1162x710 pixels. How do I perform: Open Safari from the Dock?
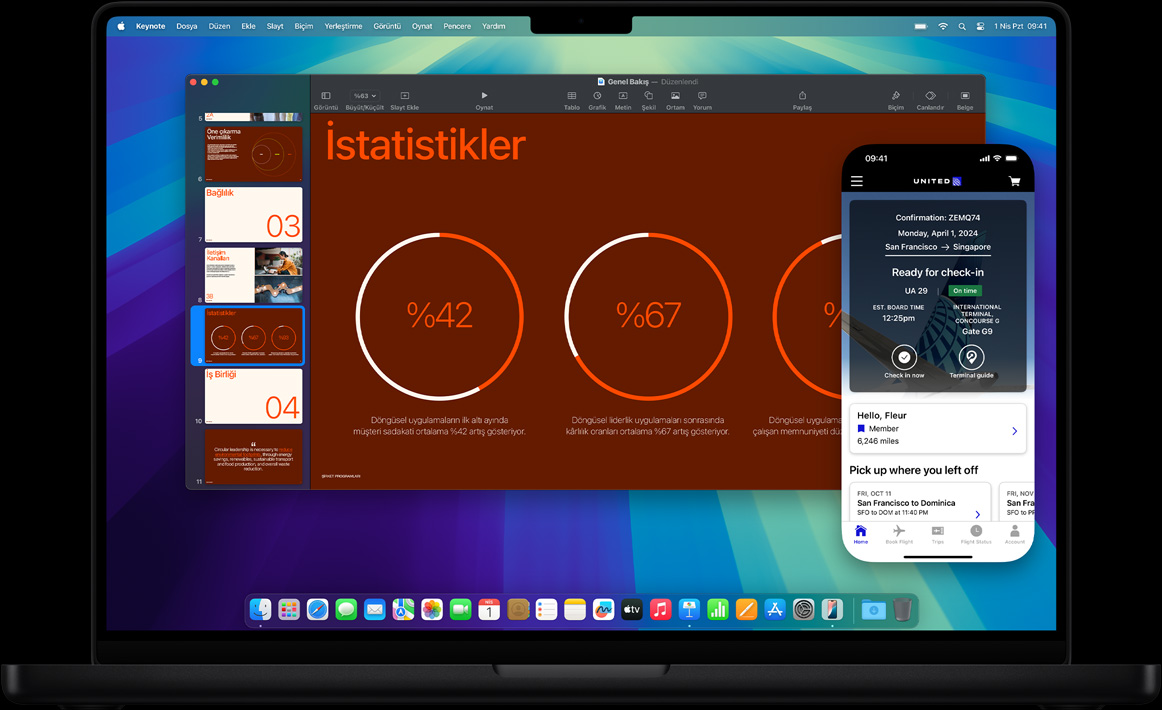(317, 609)
